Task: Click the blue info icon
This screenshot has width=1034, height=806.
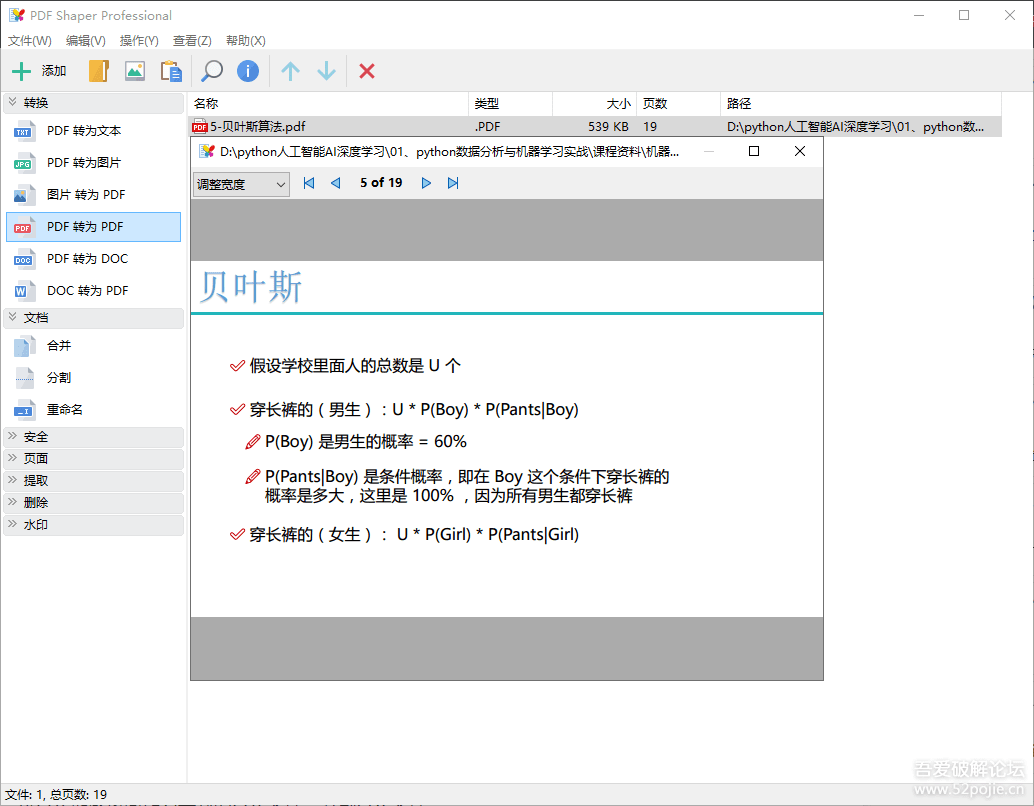Action: click(x=248, y=71)
